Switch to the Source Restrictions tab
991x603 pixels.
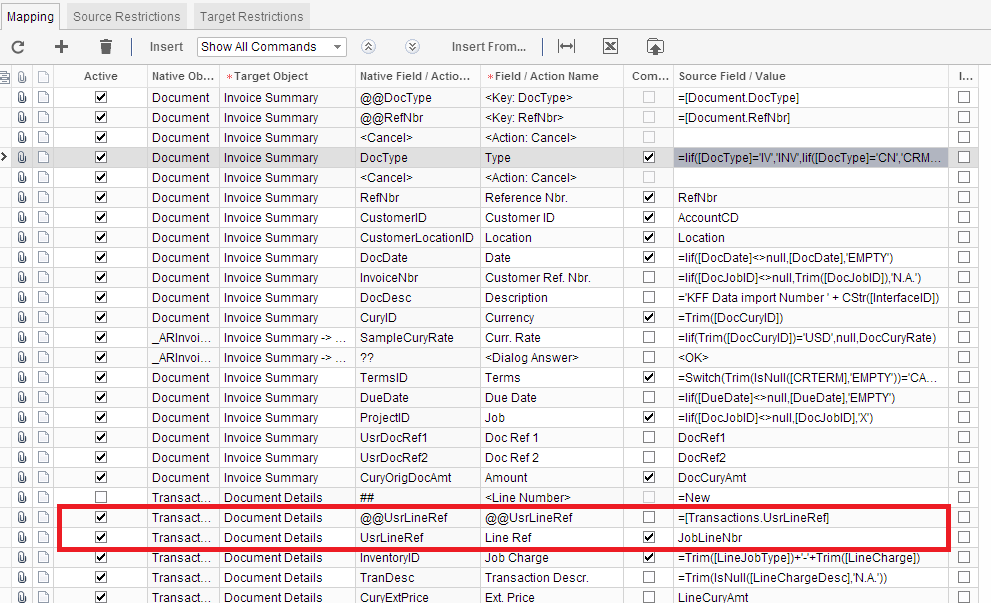click(125, 15)
